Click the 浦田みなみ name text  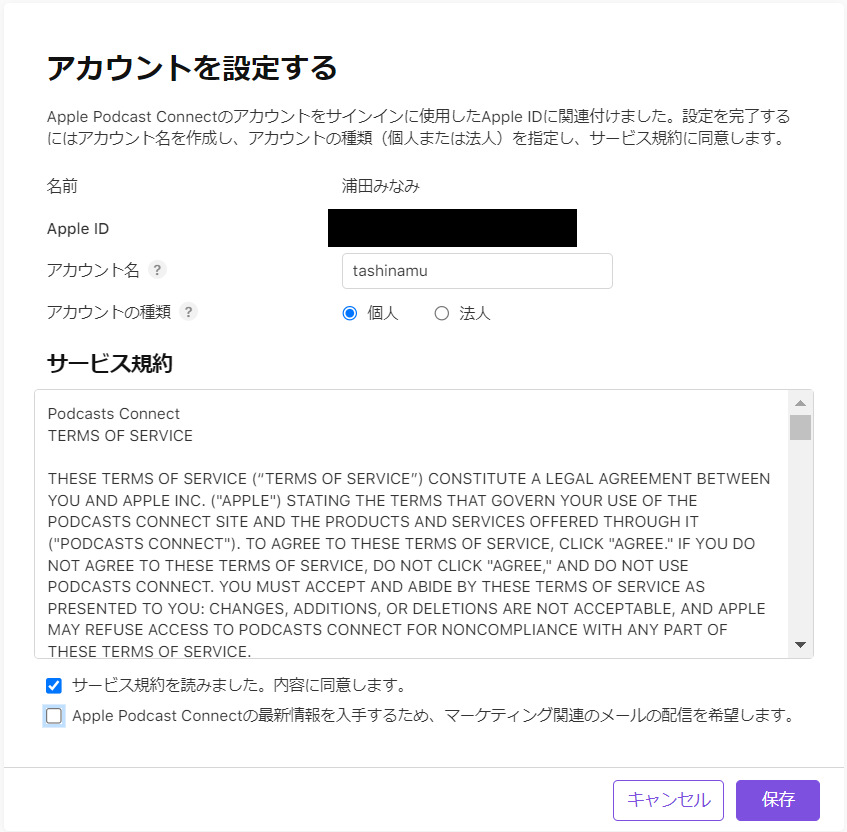[x=381, y=186]
